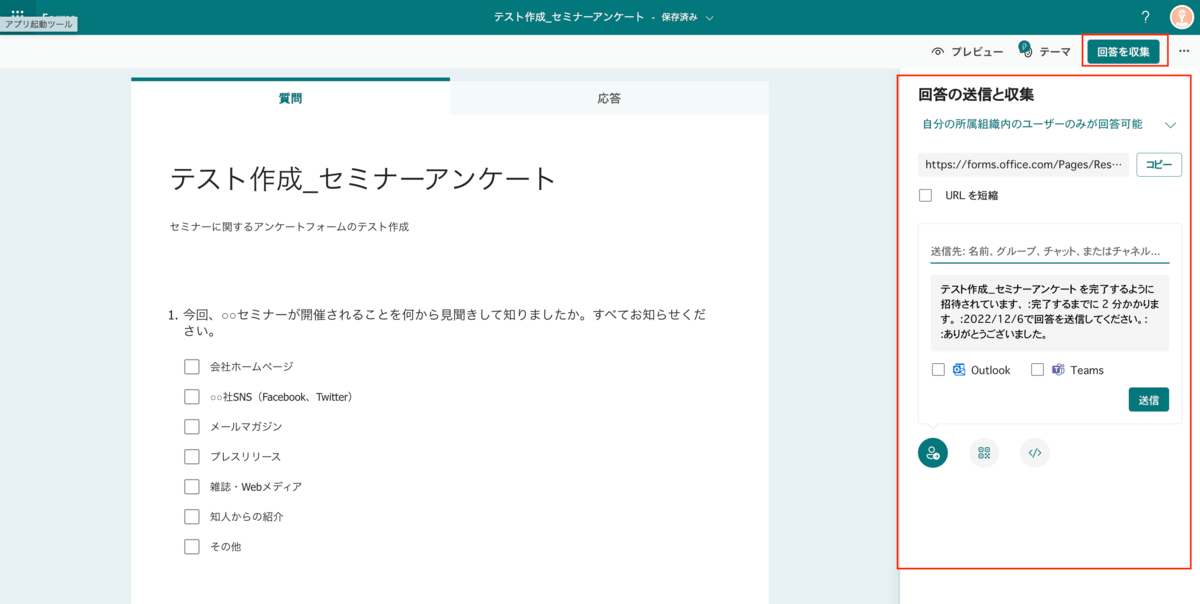Click the profile avatar icon
This screenshot has height=604, width=1200.
point(1180,15)
